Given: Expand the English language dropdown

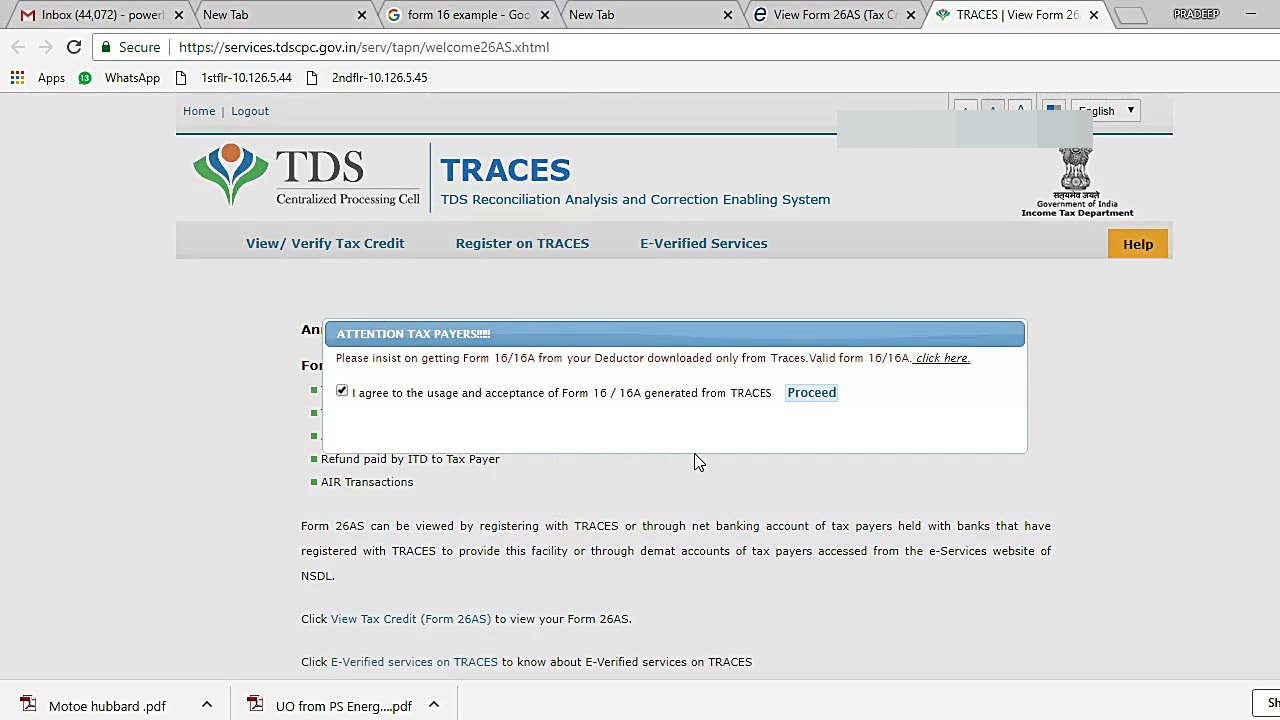Looking at the screenshot, I should tap(1105, 111).
